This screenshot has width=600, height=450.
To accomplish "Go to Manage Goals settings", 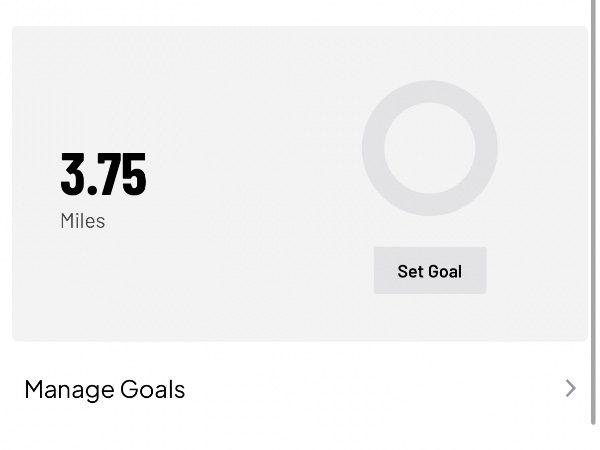I will point(300,389).
